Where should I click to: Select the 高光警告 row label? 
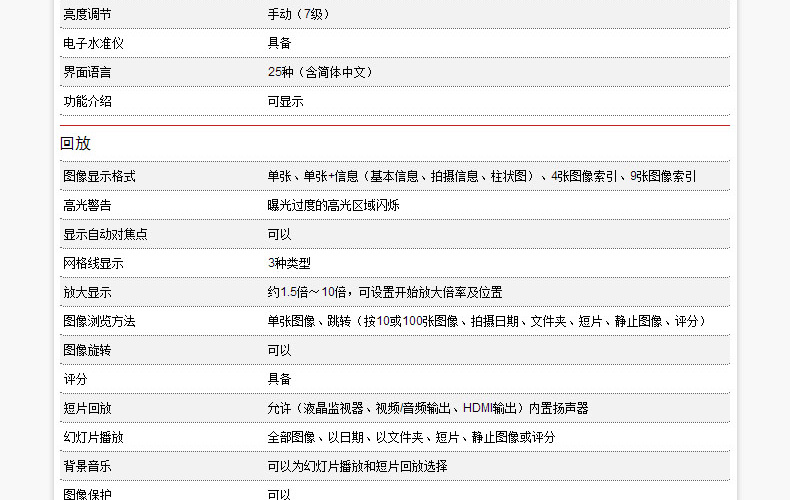87,205
